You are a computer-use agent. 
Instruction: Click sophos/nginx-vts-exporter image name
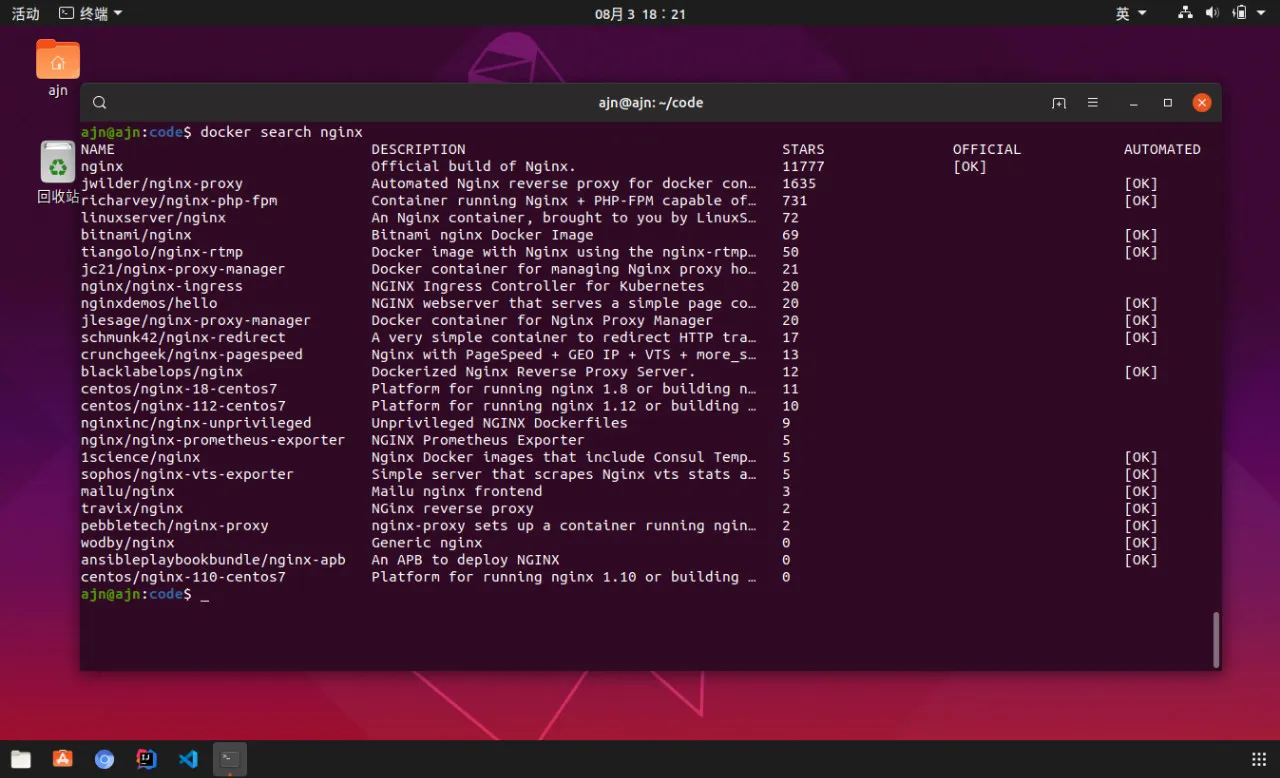coord(187,474)
